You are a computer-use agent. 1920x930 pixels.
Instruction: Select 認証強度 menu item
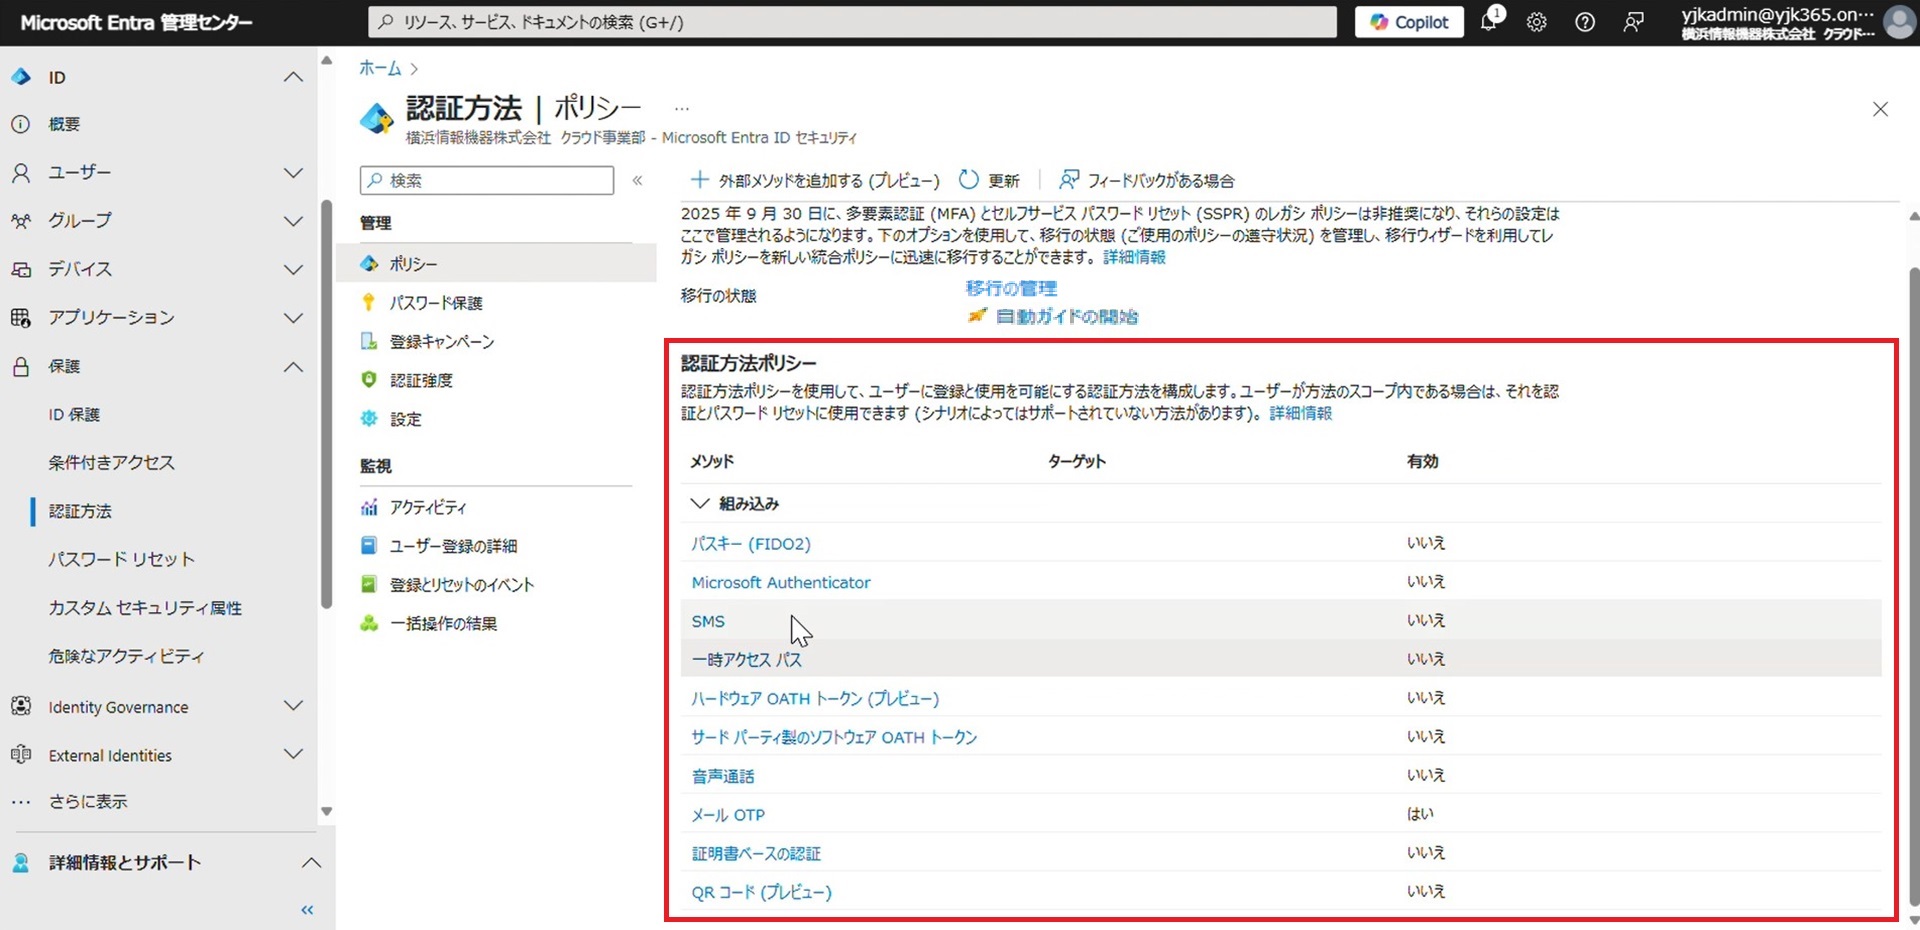point(421,380)
